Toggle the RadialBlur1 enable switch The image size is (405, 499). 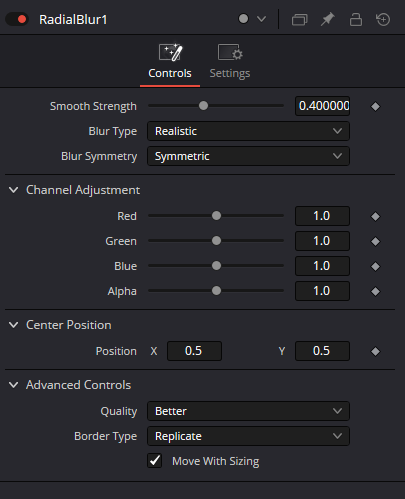17,19
